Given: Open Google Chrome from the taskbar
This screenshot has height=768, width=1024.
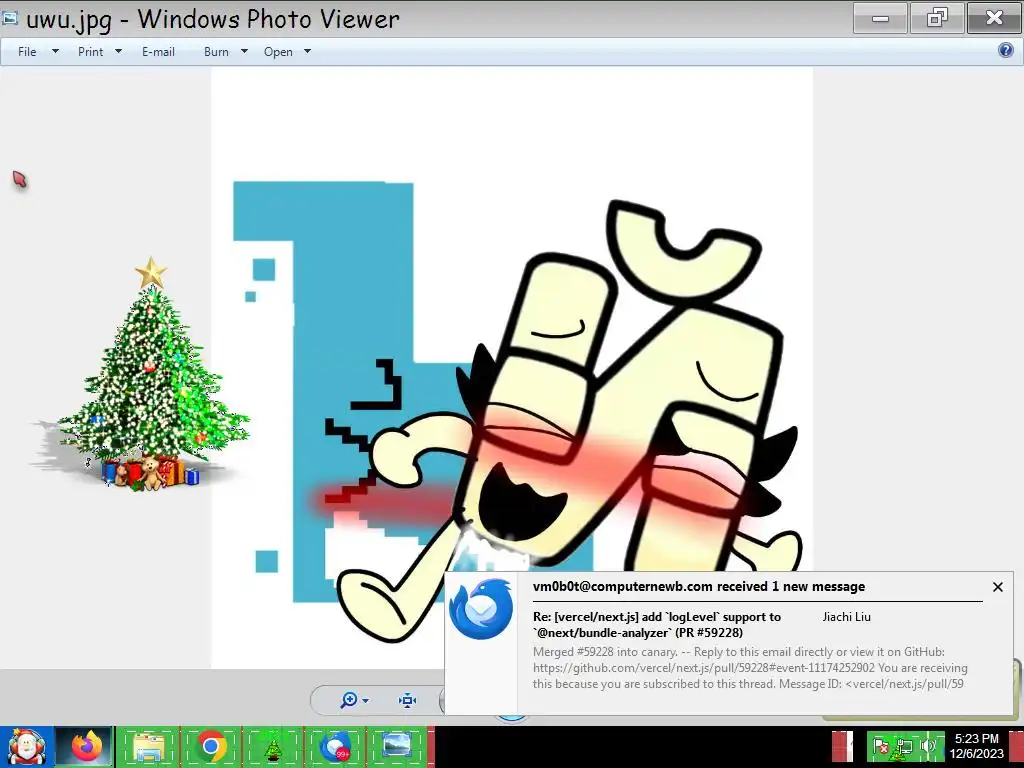Looking at the screenshot, I should 210,746.
